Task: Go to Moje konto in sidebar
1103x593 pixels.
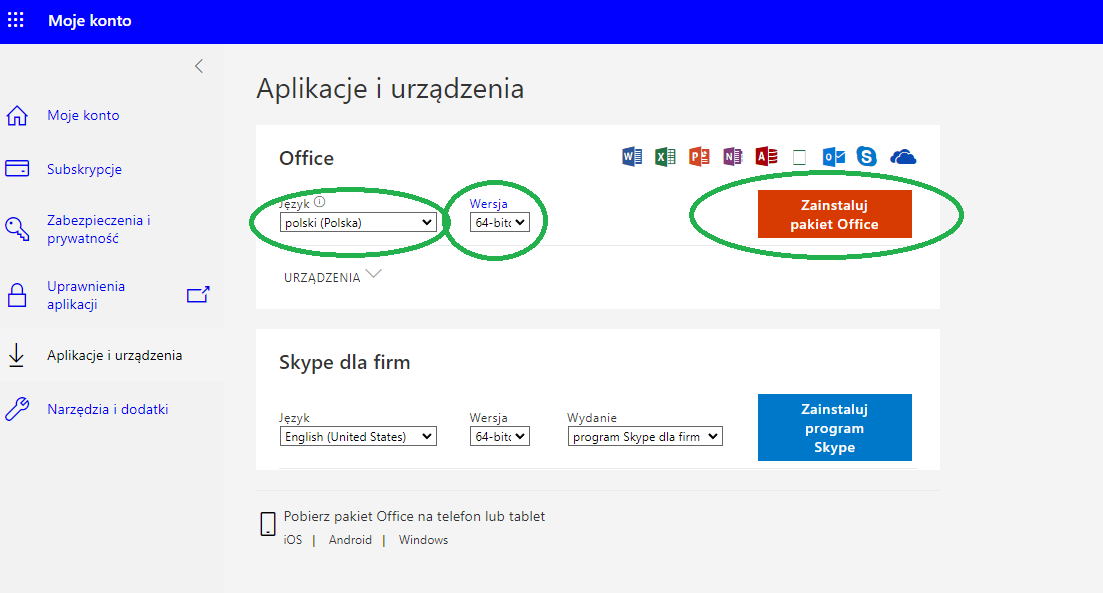Action: (x=83, y=115)
